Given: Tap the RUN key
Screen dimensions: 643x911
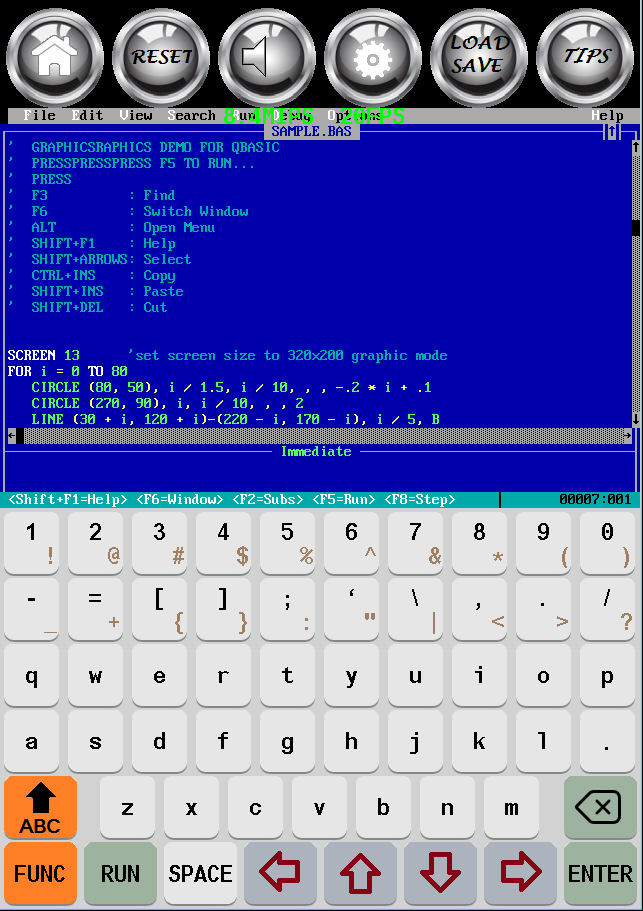Looking at the screenshot, I should (120, 873).
